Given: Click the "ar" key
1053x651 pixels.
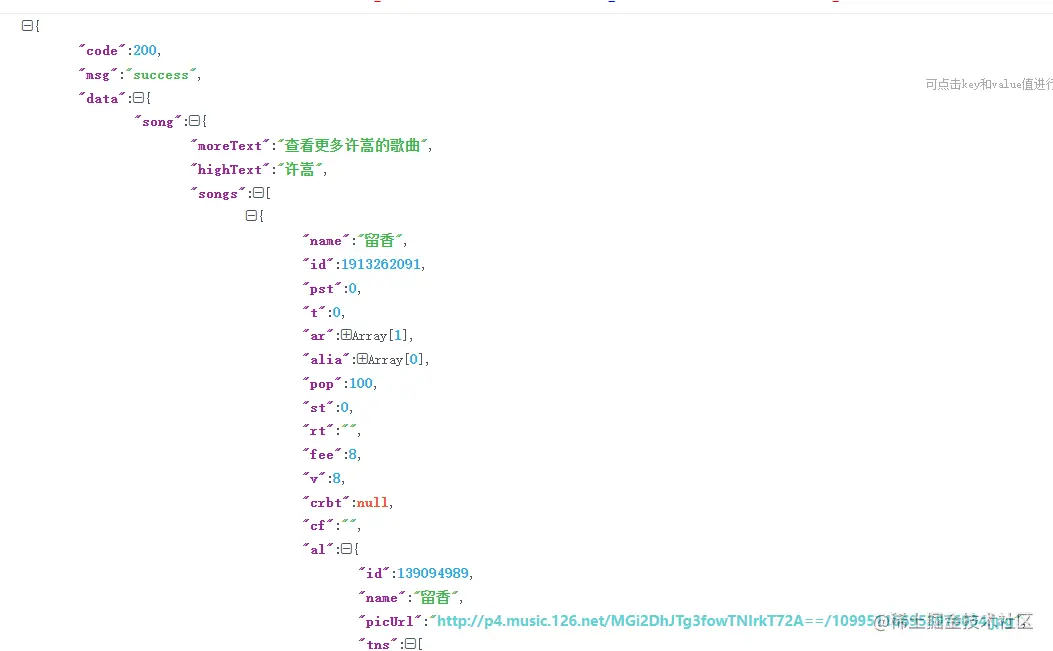Looking at the screenshot, I should [x=318, y=336].
